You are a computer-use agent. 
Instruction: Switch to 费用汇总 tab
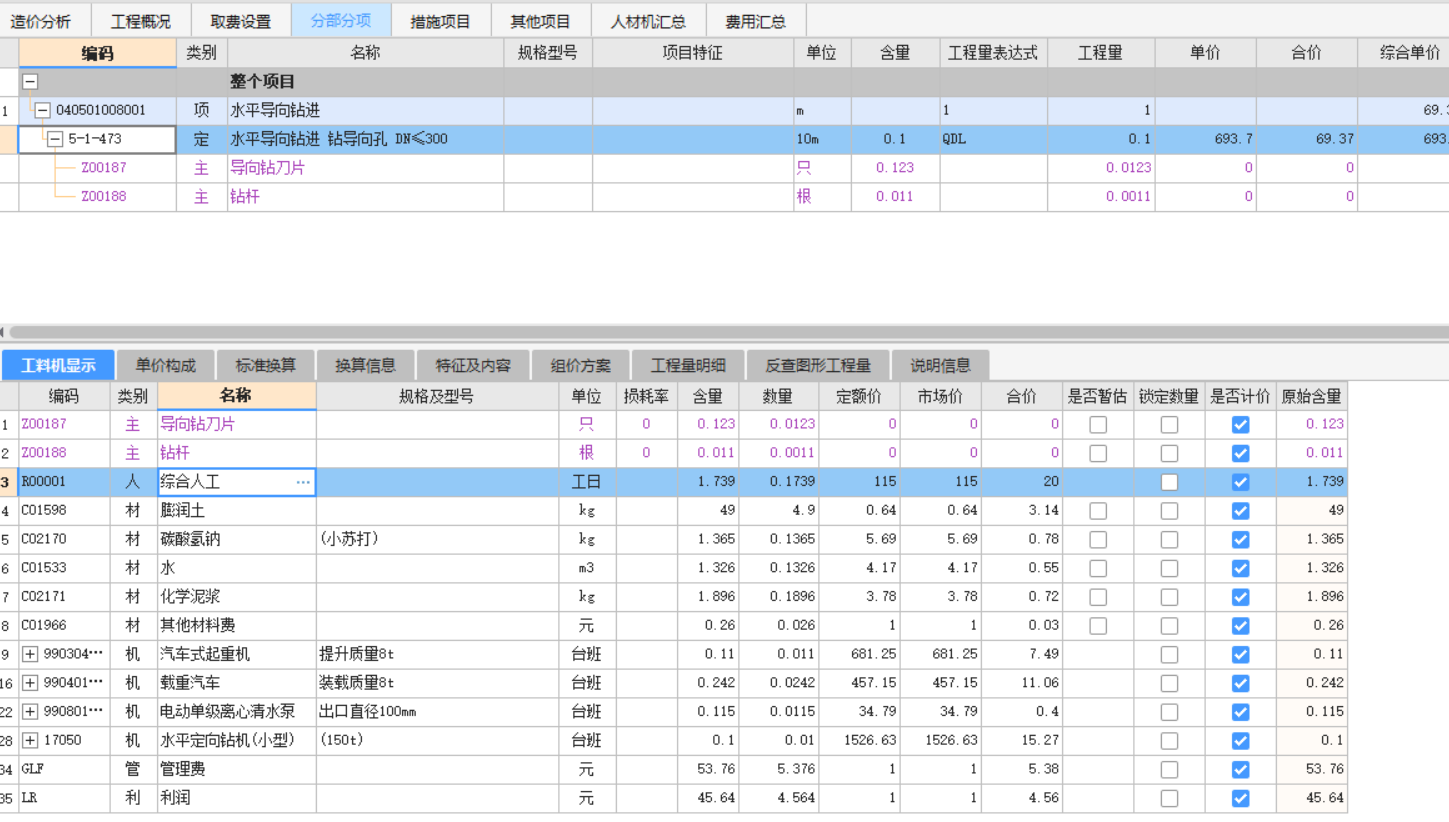point(756,21)
